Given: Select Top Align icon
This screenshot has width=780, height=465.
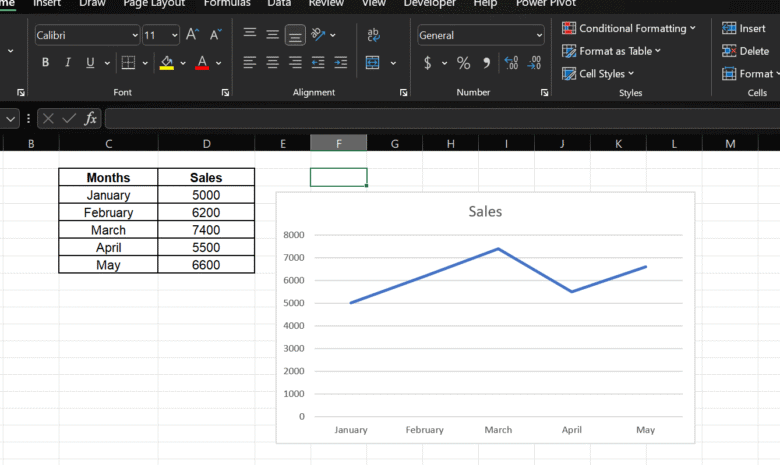Looking at the screenshot, I should [x=250, y=34].
